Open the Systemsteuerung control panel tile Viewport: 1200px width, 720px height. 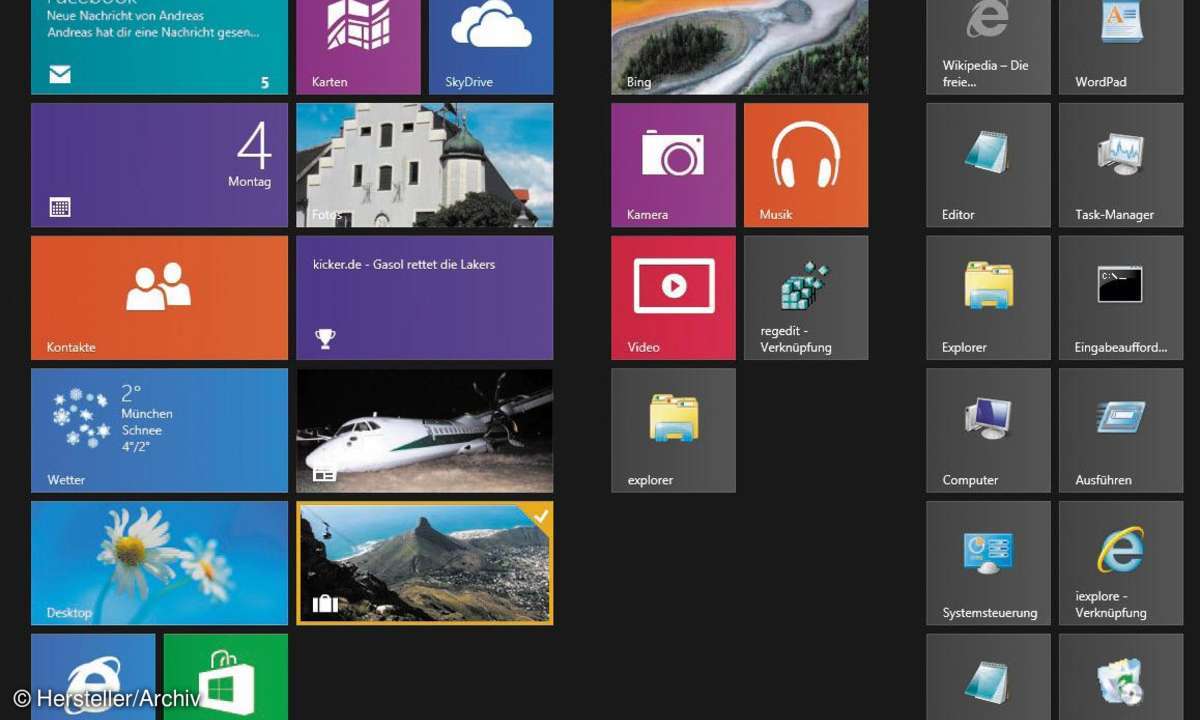tap(989, 563)
